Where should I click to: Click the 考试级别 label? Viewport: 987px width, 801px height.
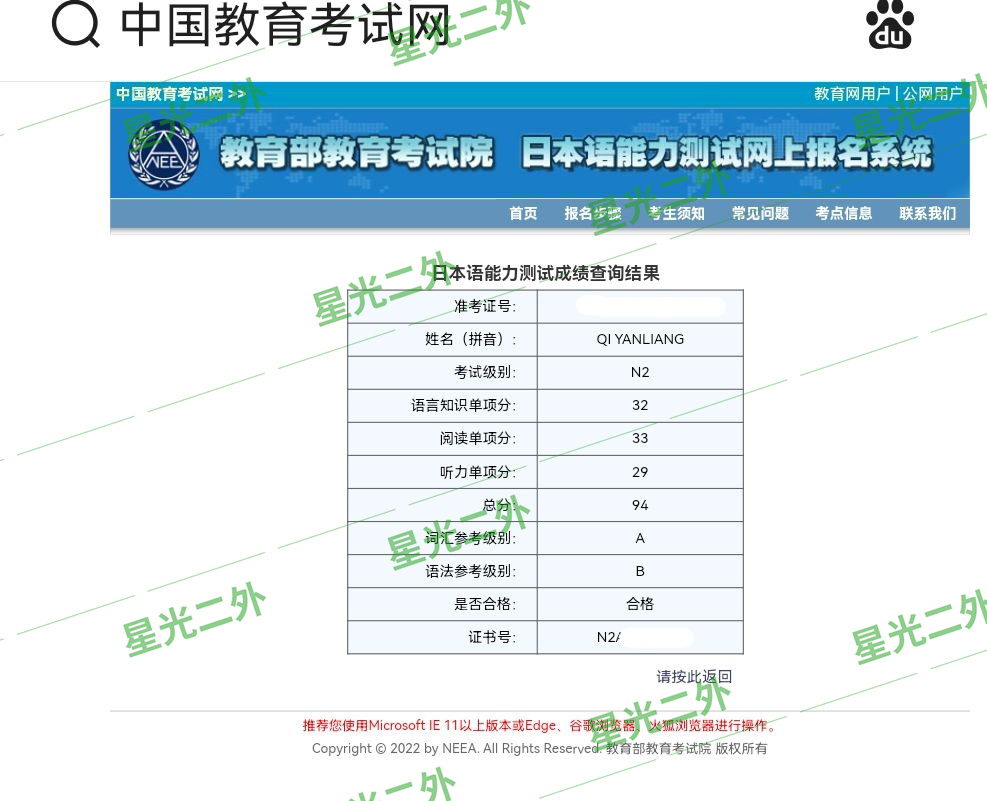(485, 372)
